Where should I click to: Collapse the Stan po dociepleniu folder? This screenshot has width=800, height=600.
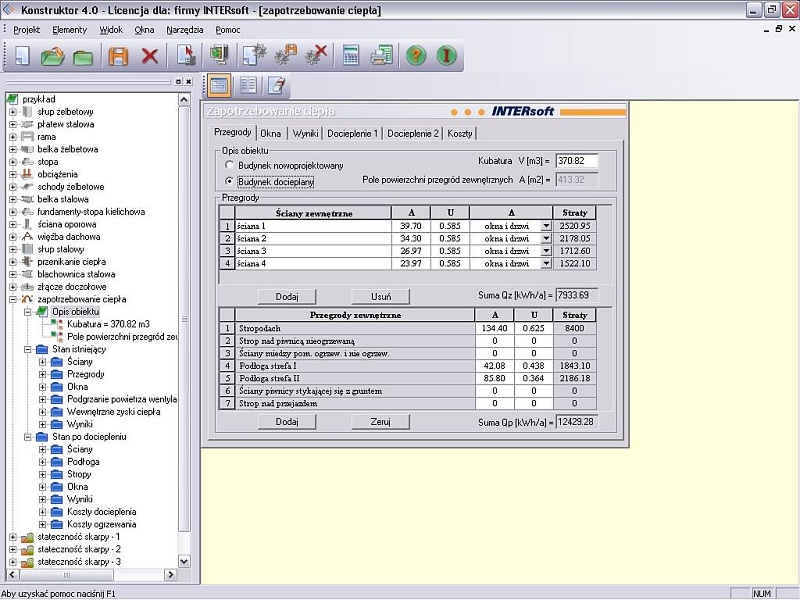click(28, 437)
